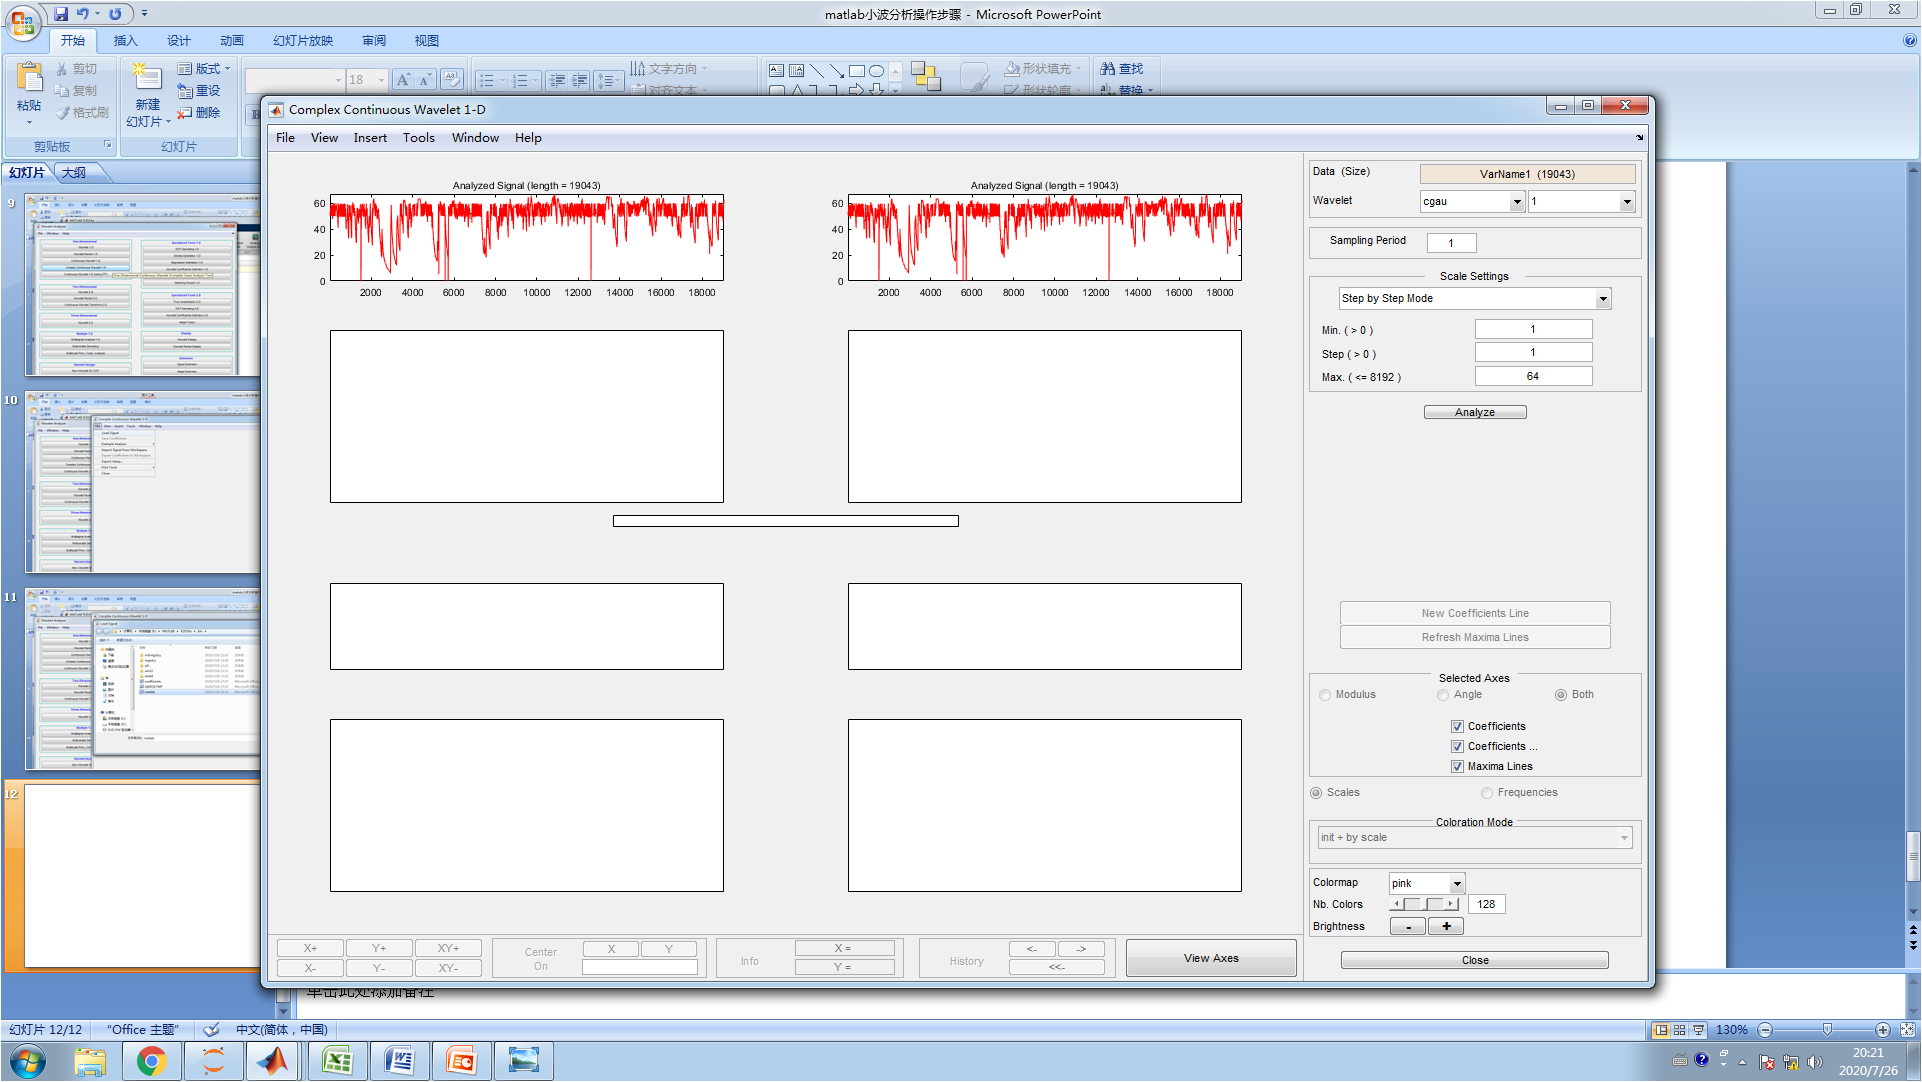
Task: Click the Find (查找) binoculars icon
Action: tap(1107, 68)
